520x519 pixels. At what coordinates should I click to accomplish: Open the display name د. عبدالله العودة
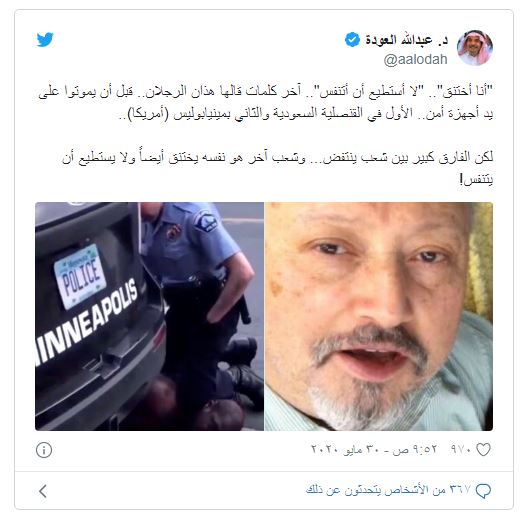point(407,40)
